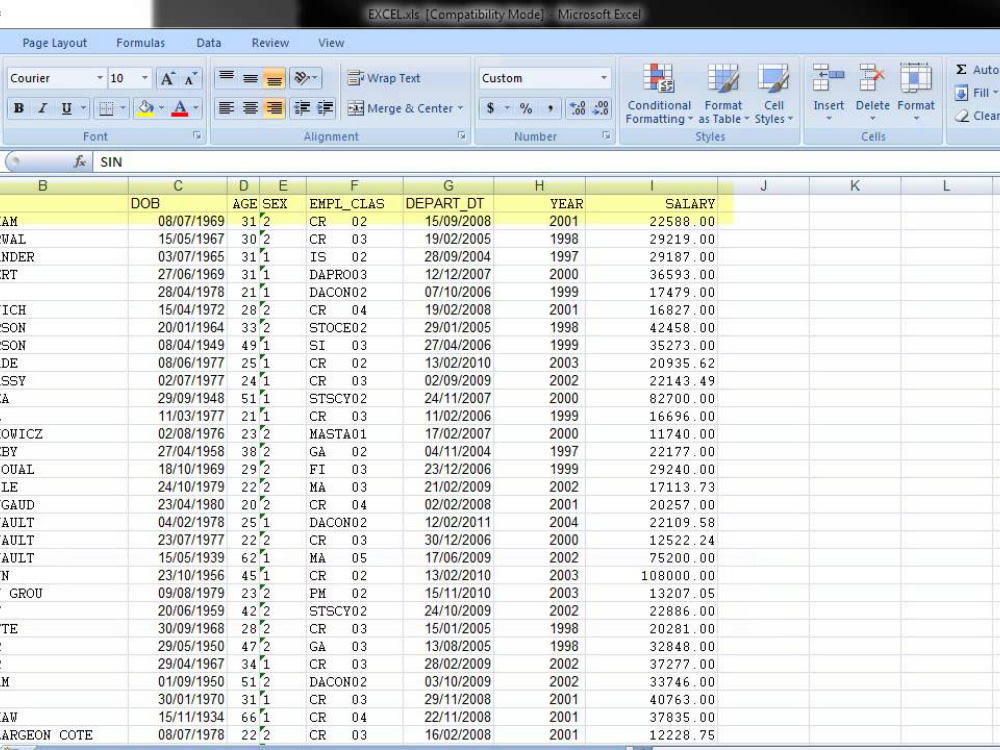The height and width of the screenshot is (750, 1000).
Task: Open the Custom number format dropdown
Action: click(x=603, y=78)
